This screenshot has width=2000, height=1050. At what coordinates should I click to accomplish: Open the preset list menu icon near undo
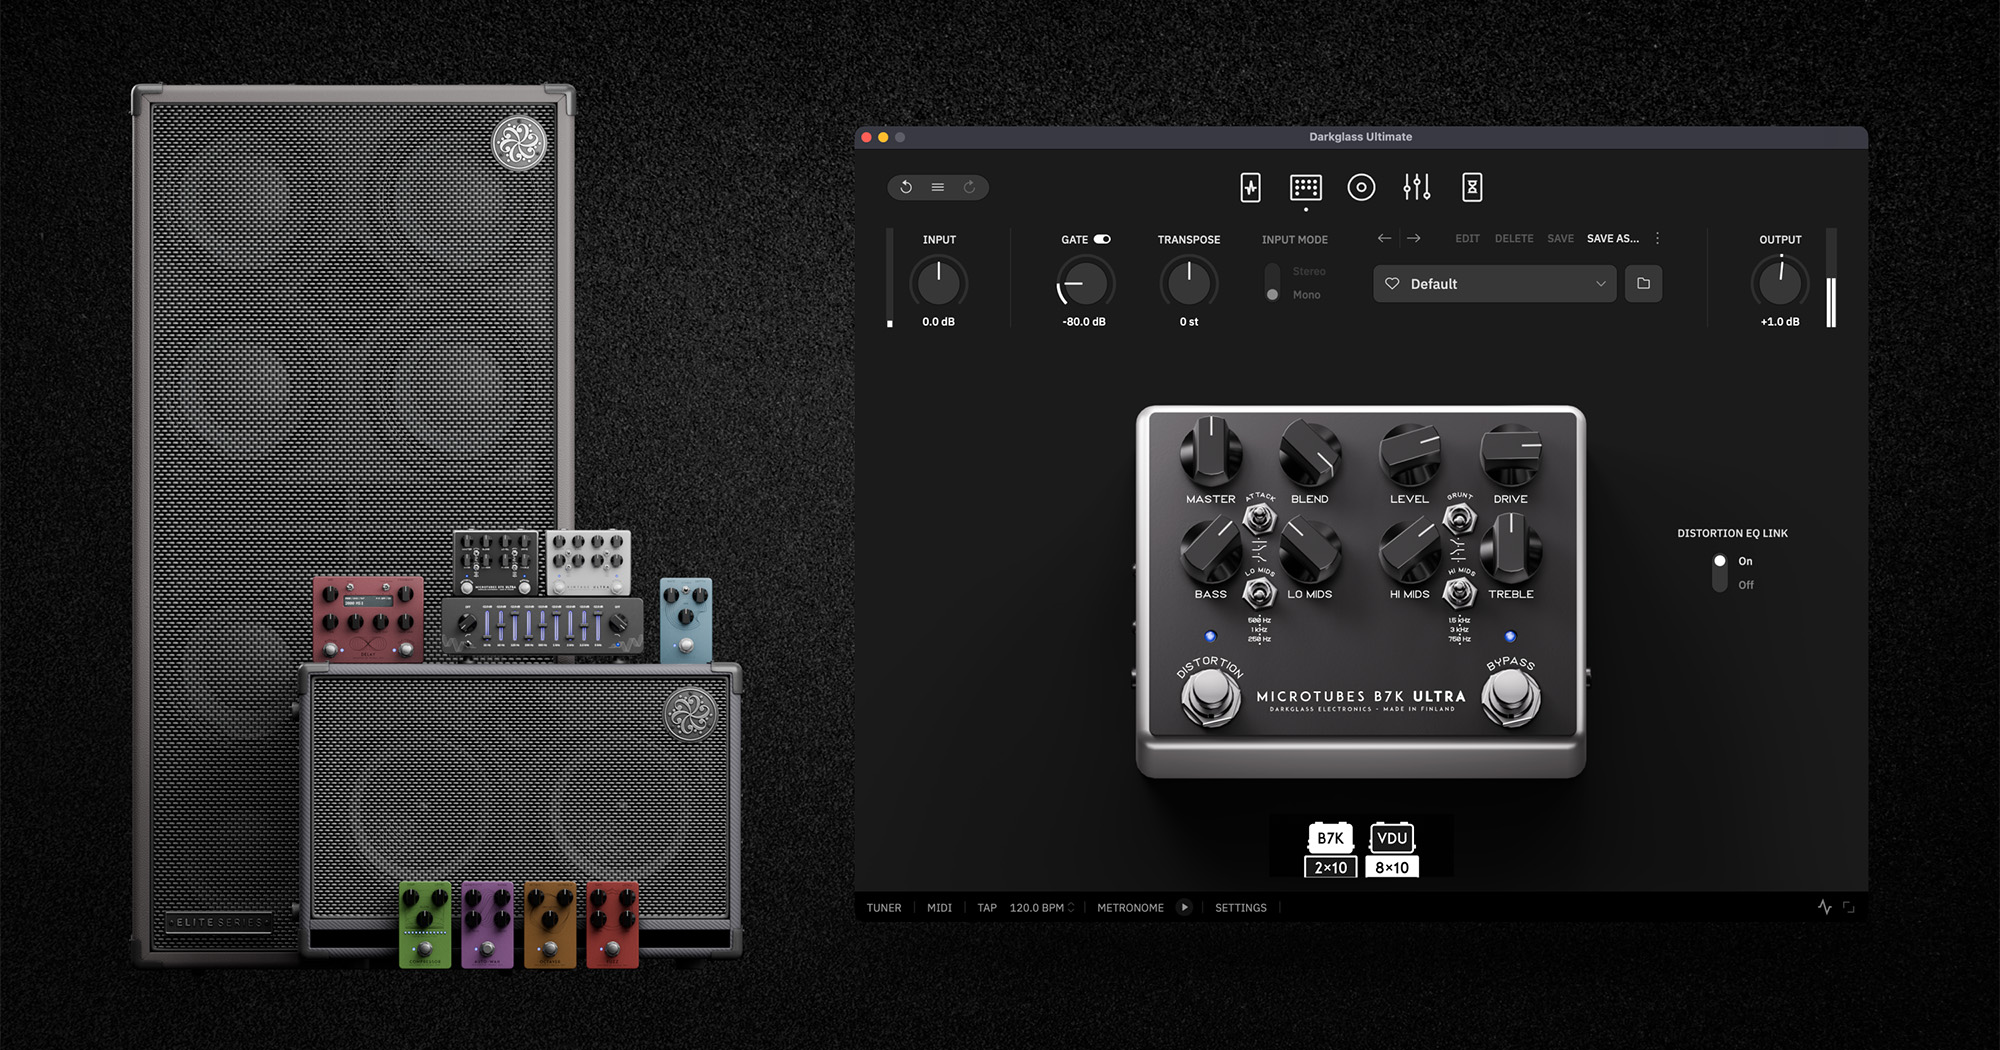click(x=937, y=187)
